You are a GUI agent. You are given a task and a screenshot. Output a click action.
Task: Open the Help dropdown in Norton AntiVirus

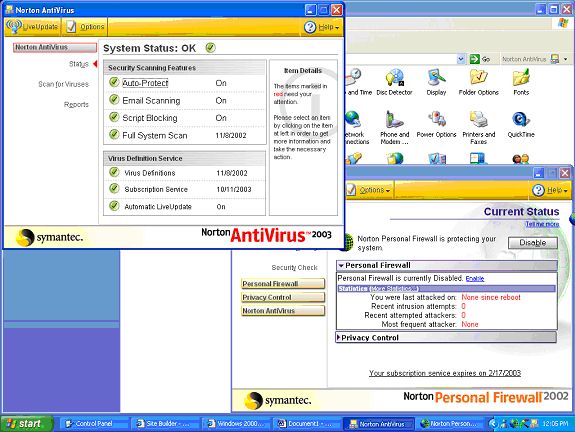click(x=322, y=27)
